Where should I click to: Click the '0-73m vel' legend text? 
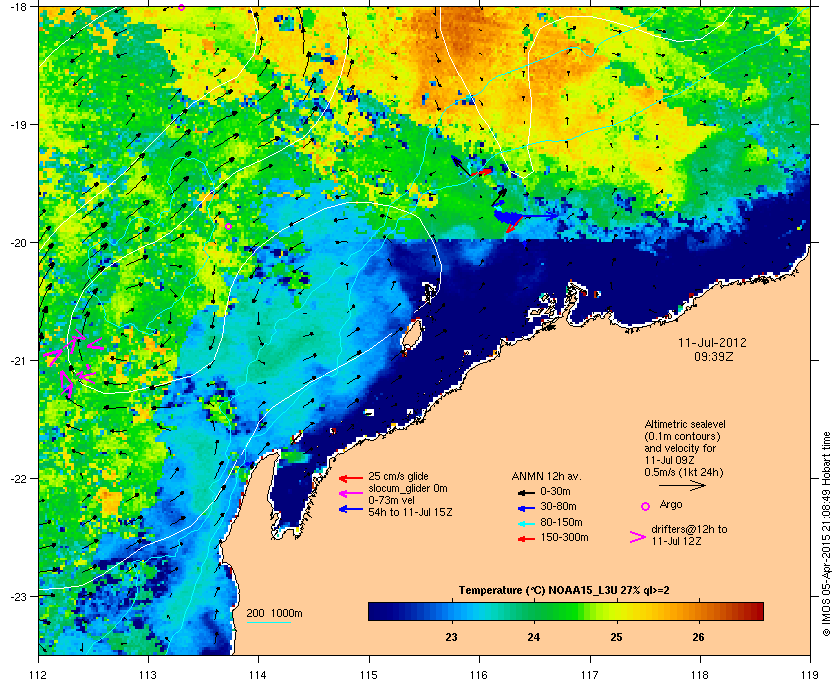tap(391, 500)
